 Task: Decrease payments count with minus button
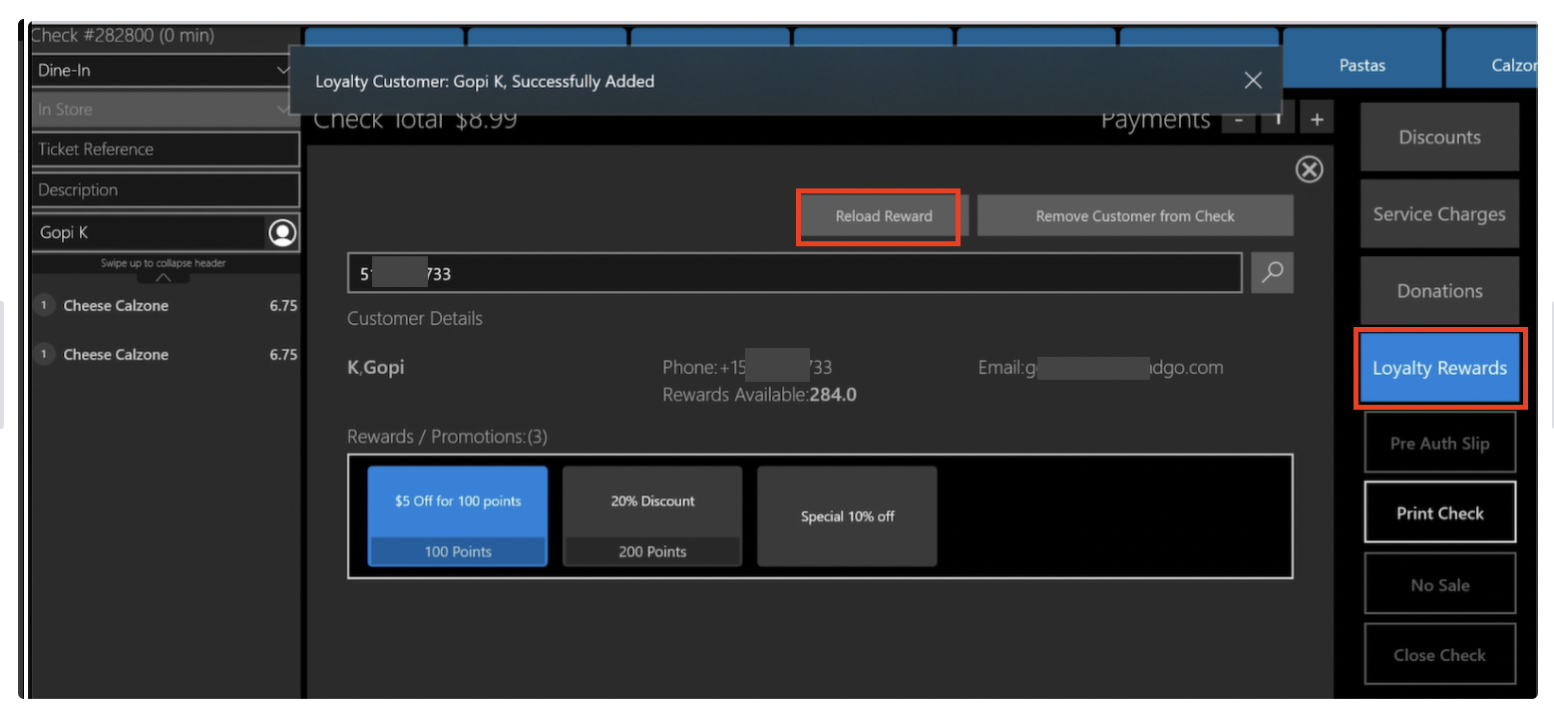[1239, 119]
